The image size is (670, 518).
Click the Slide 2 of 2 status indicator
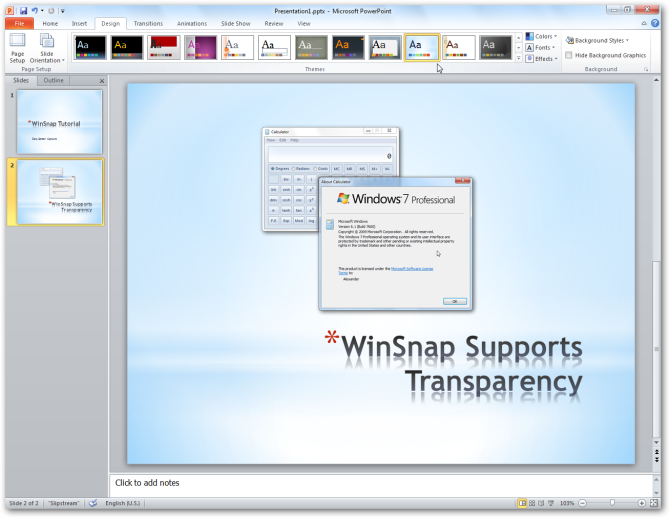(x=24, y=503)
